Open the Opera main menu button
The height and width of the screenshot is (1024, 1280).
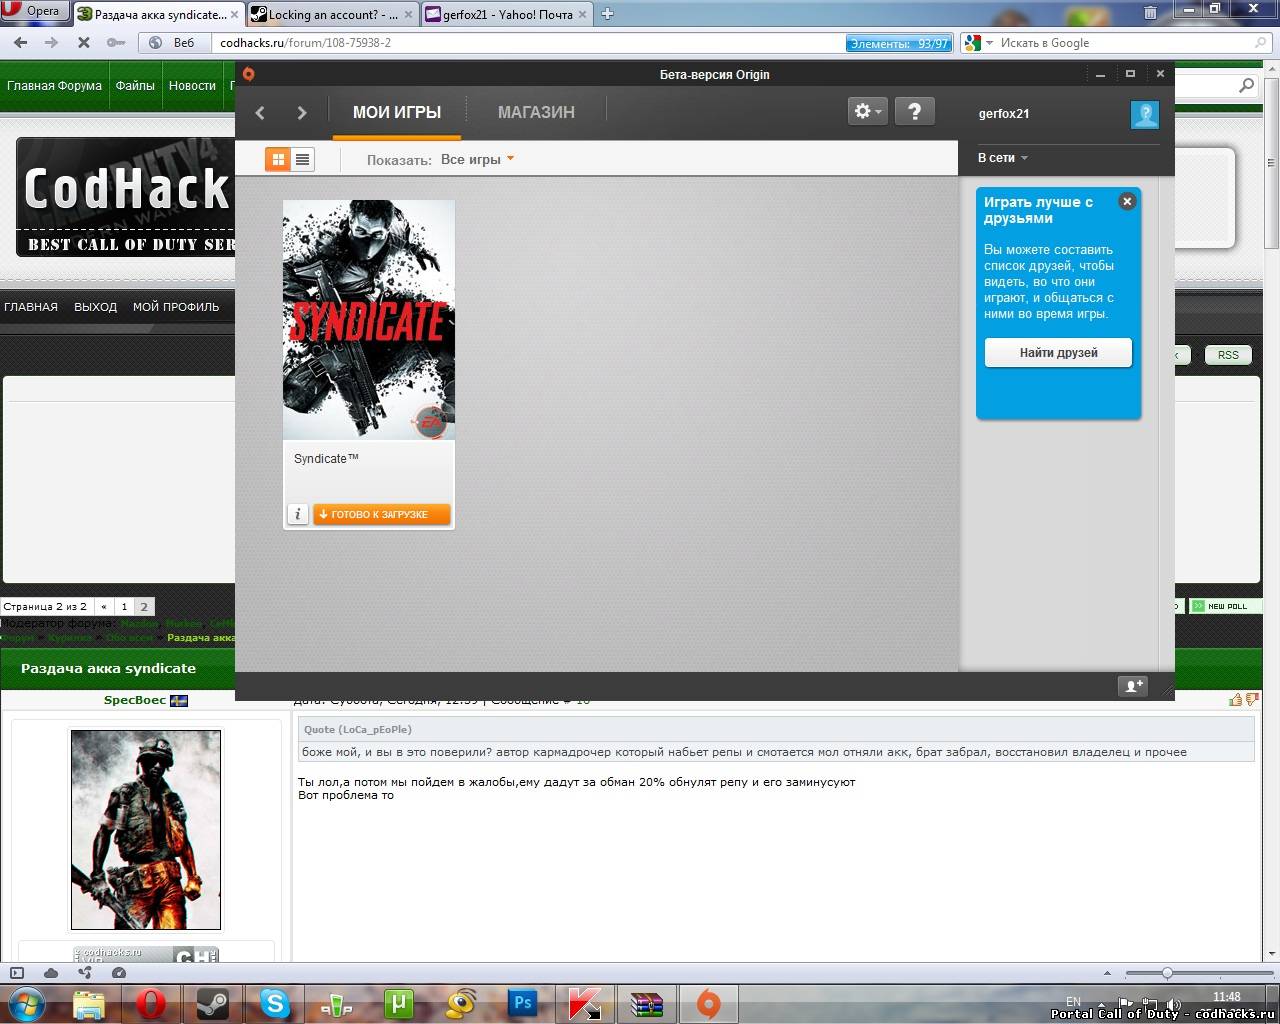(x=34, y=11)
